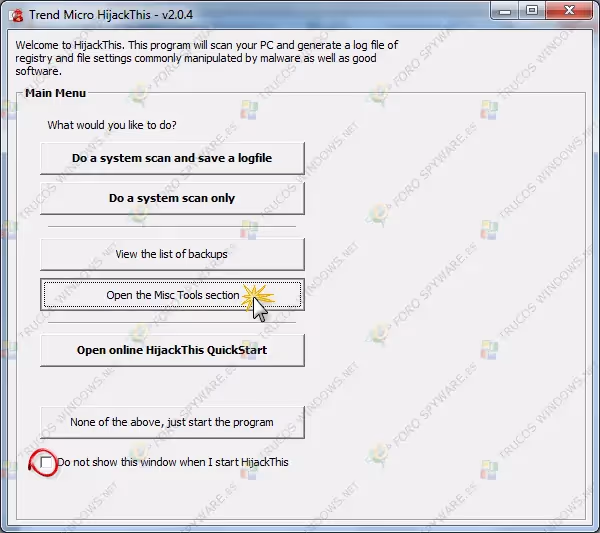
Task: Maximize the HijackThis window
Action: tap(532, 11)
